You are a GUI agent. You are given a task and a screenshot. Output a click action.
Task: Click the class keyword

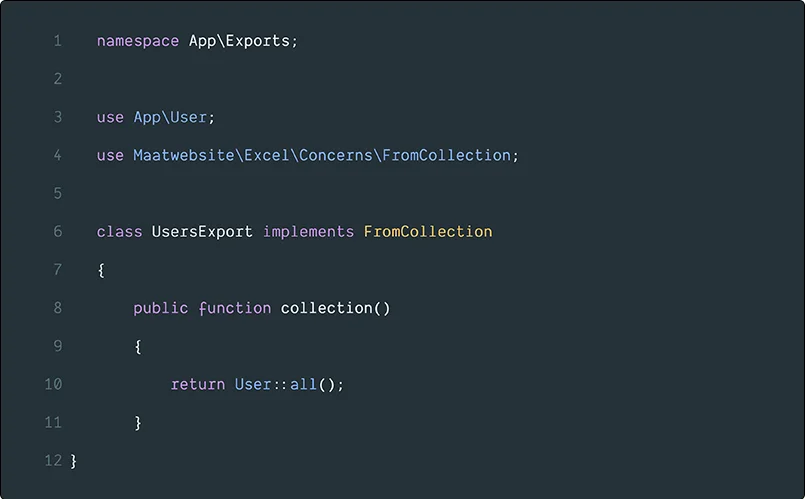[119, 231]
